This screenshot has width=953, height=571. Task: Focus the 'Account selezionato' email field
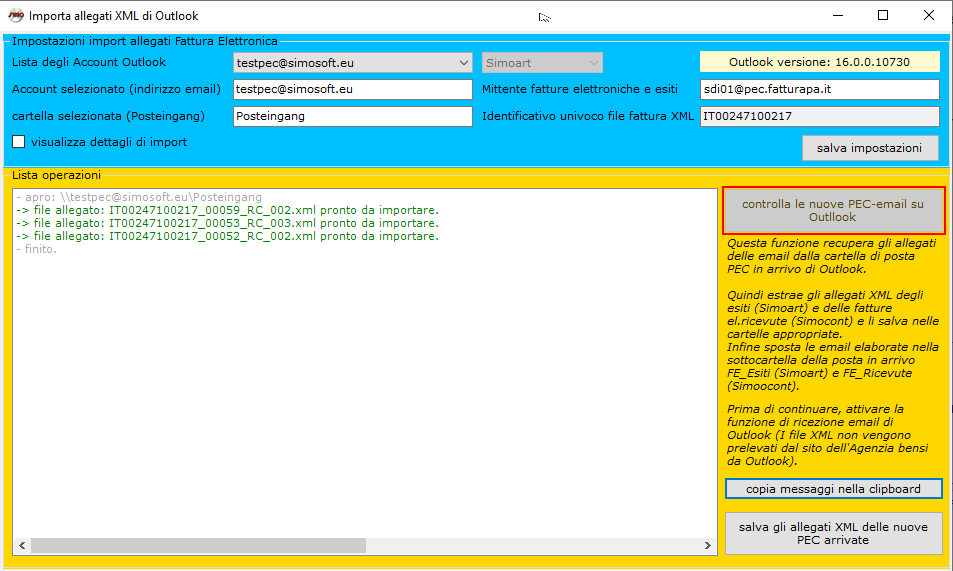(352, 90)
